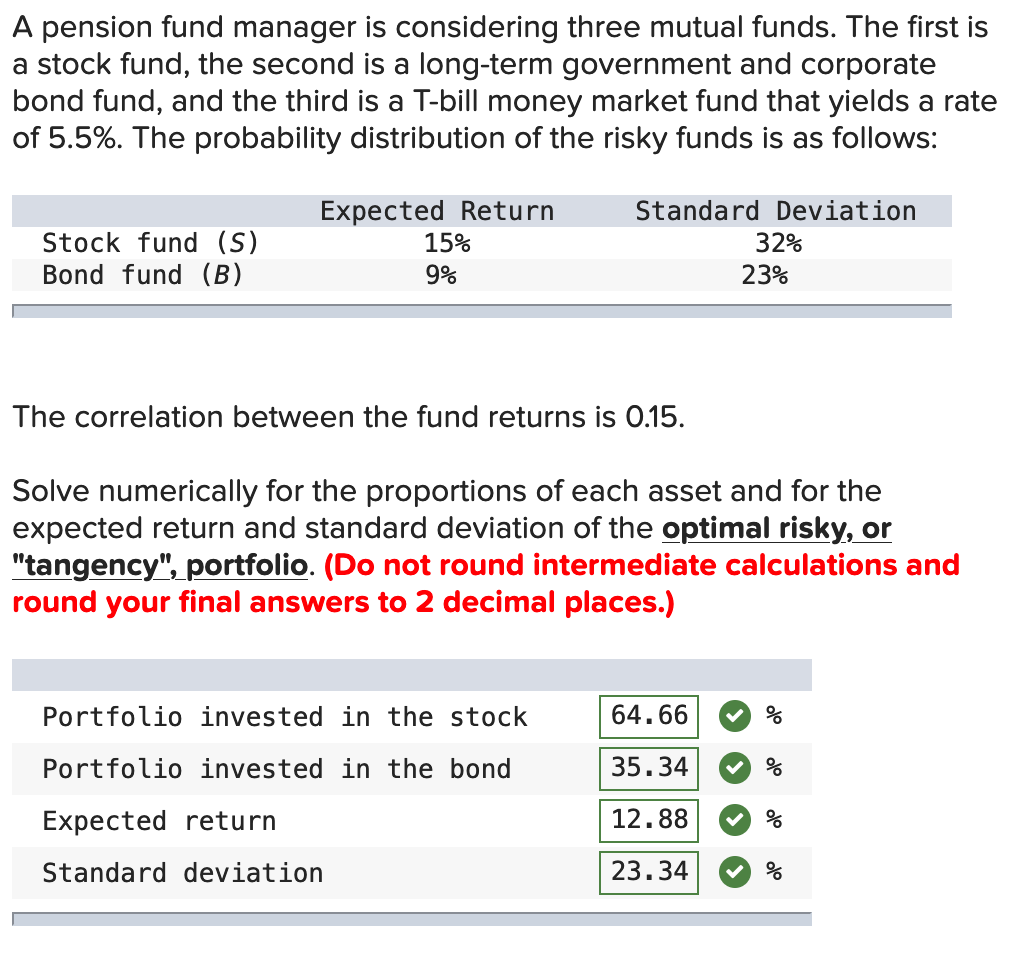Click checkmark beside the stock proportion answer
The height and width of the screenshot is (980, 1022).
coord(734,717)
